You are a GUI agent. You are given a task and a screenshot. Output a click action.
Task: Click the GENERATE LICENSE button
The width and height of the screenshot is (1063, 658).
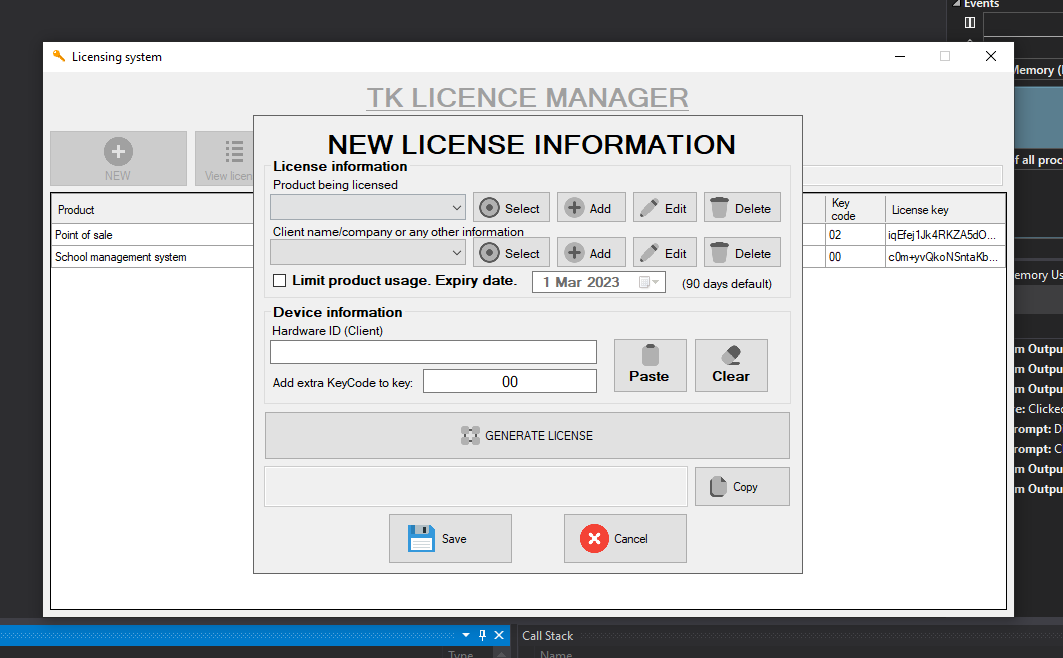[x=527, y=435]
